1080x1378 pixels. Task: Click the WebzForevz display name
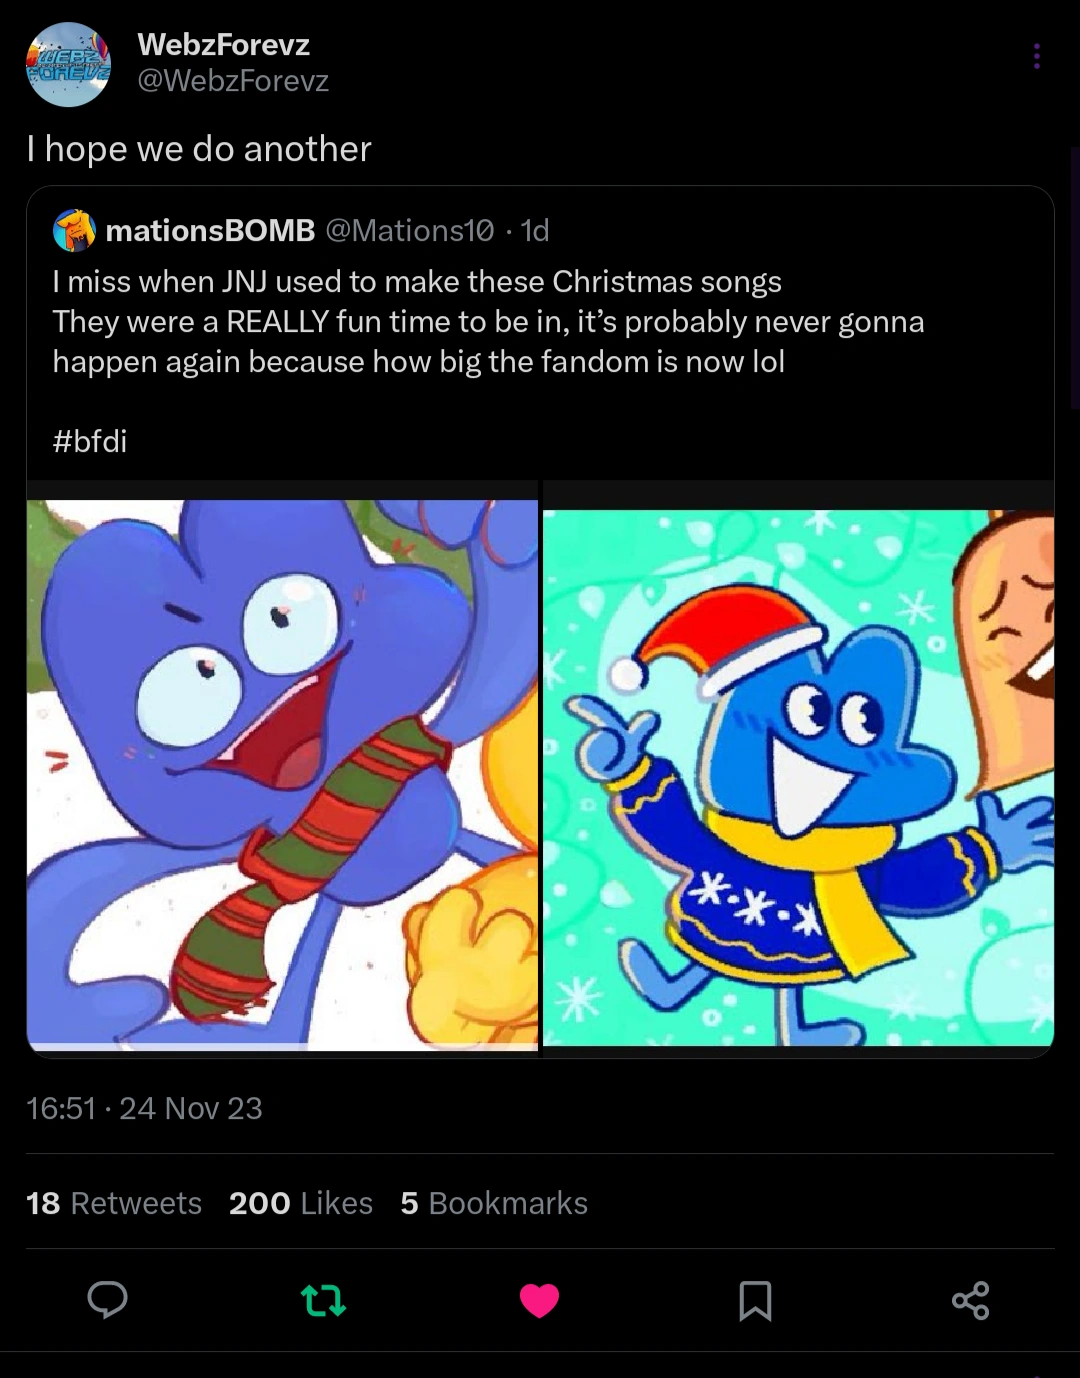(x=223, y=44)
